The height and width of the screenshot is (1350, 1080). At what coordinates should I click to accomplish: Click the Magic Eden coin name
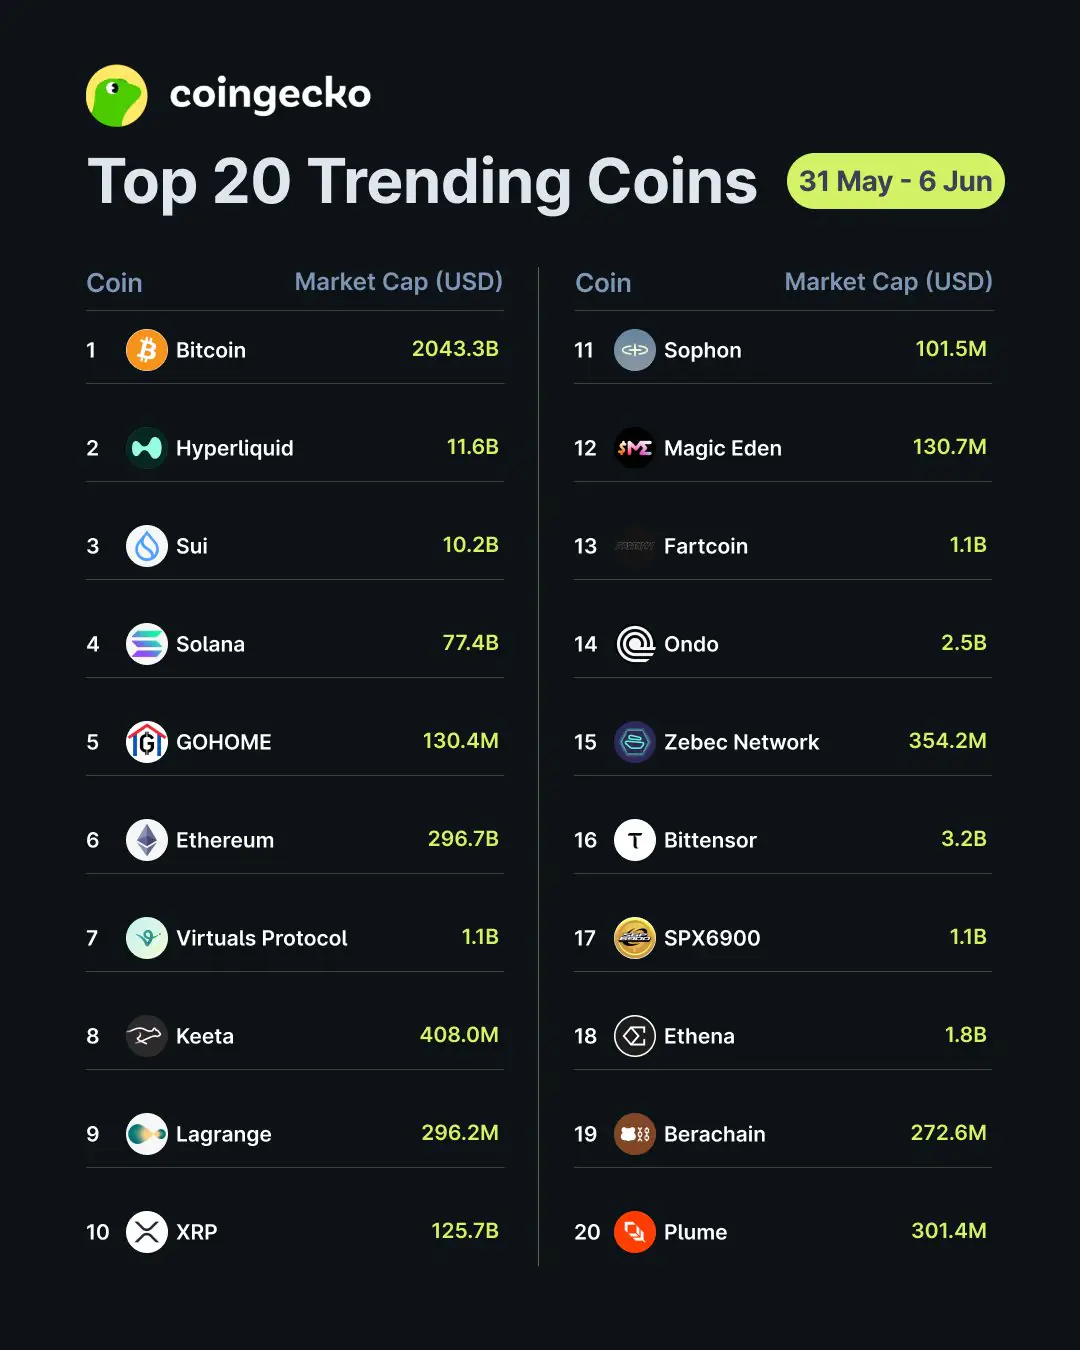point(723,449)
